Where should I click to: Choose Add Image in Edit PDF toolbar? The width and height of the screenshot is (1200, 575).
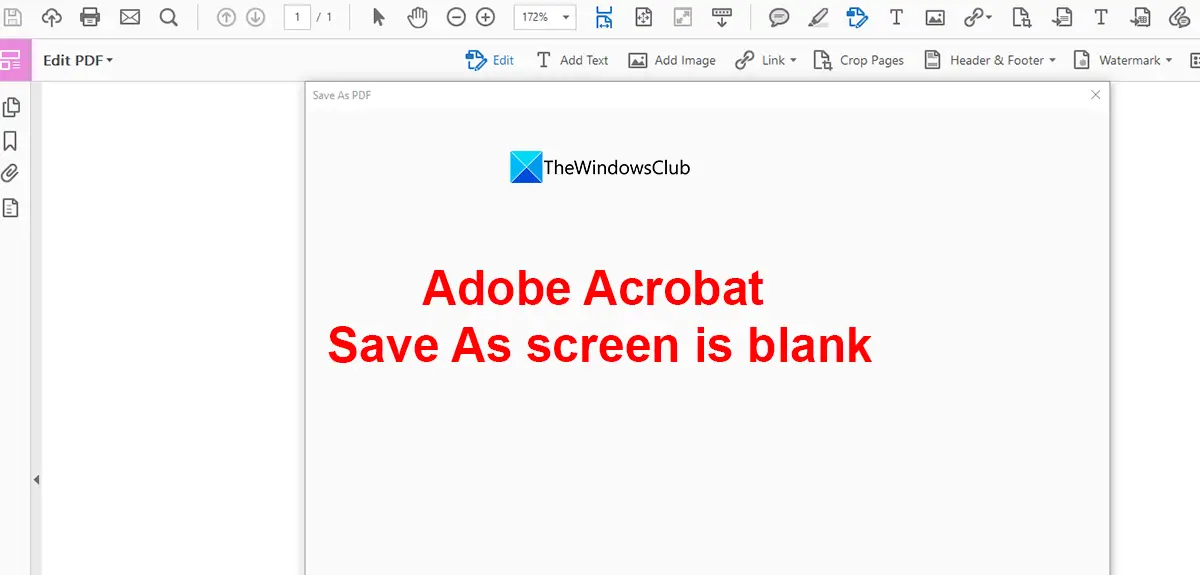click(x=672, y=60)
